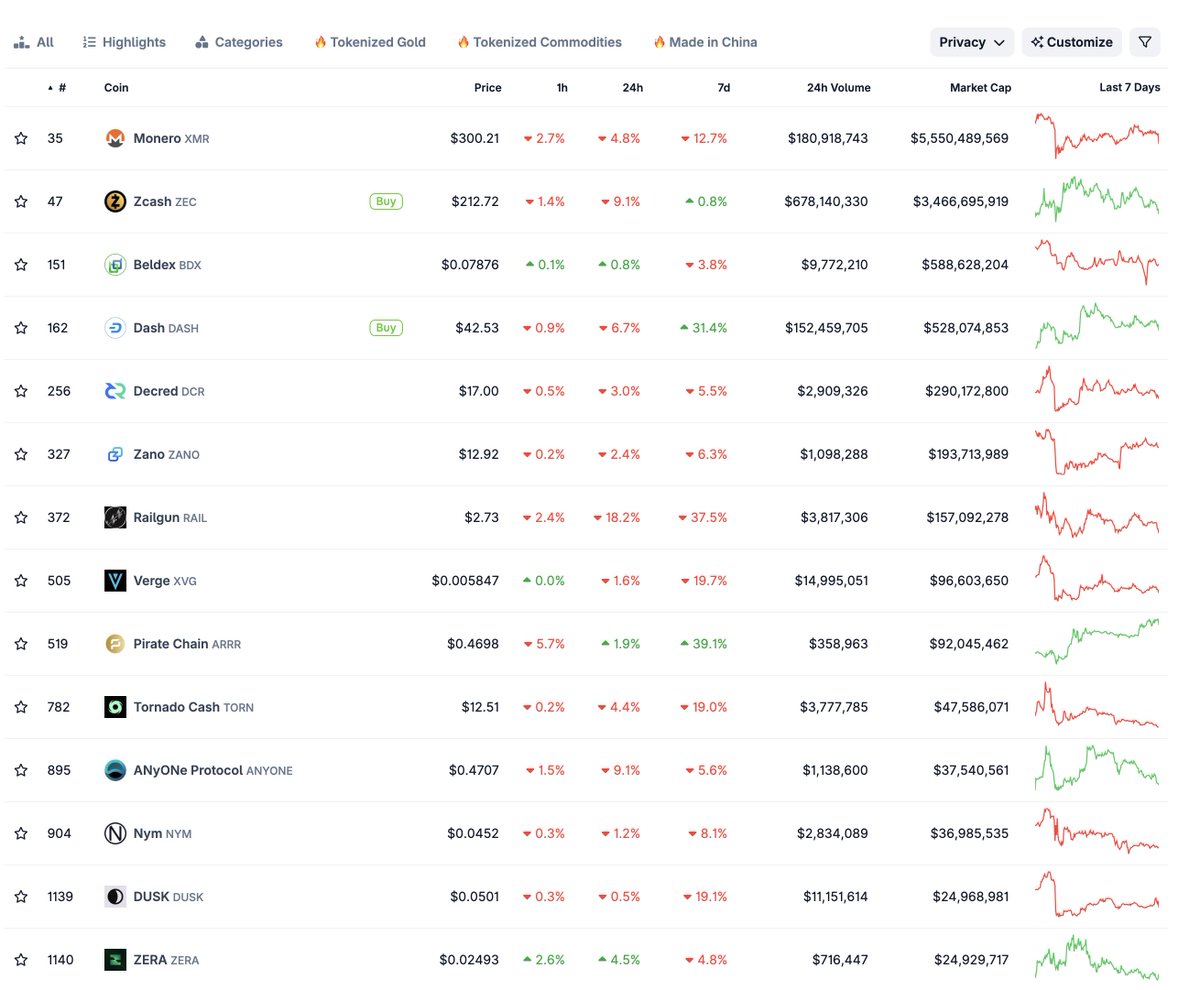The image size is (1200, 990).
Task: Click the Dash coin logo icon
Action: click(x=115, y=328)
